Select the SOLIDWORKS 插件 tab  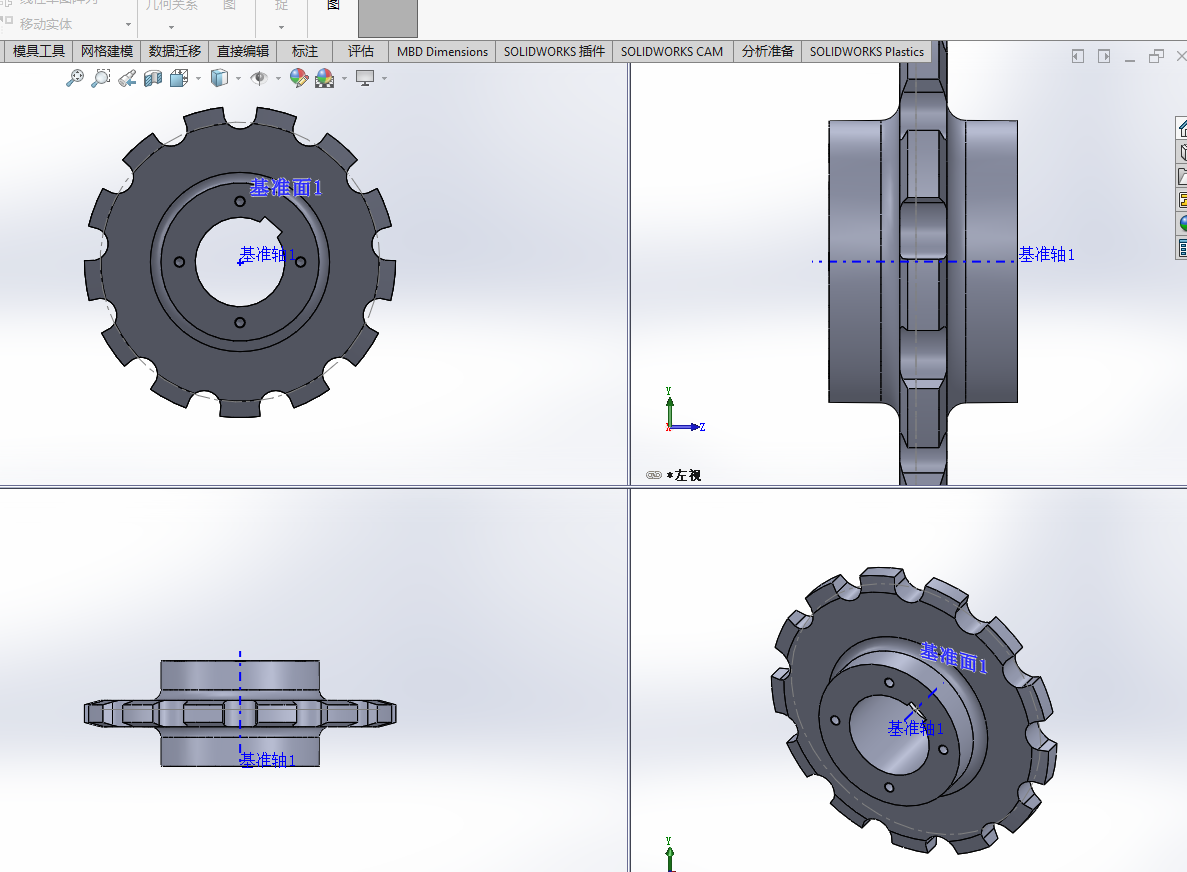[554, 51]
